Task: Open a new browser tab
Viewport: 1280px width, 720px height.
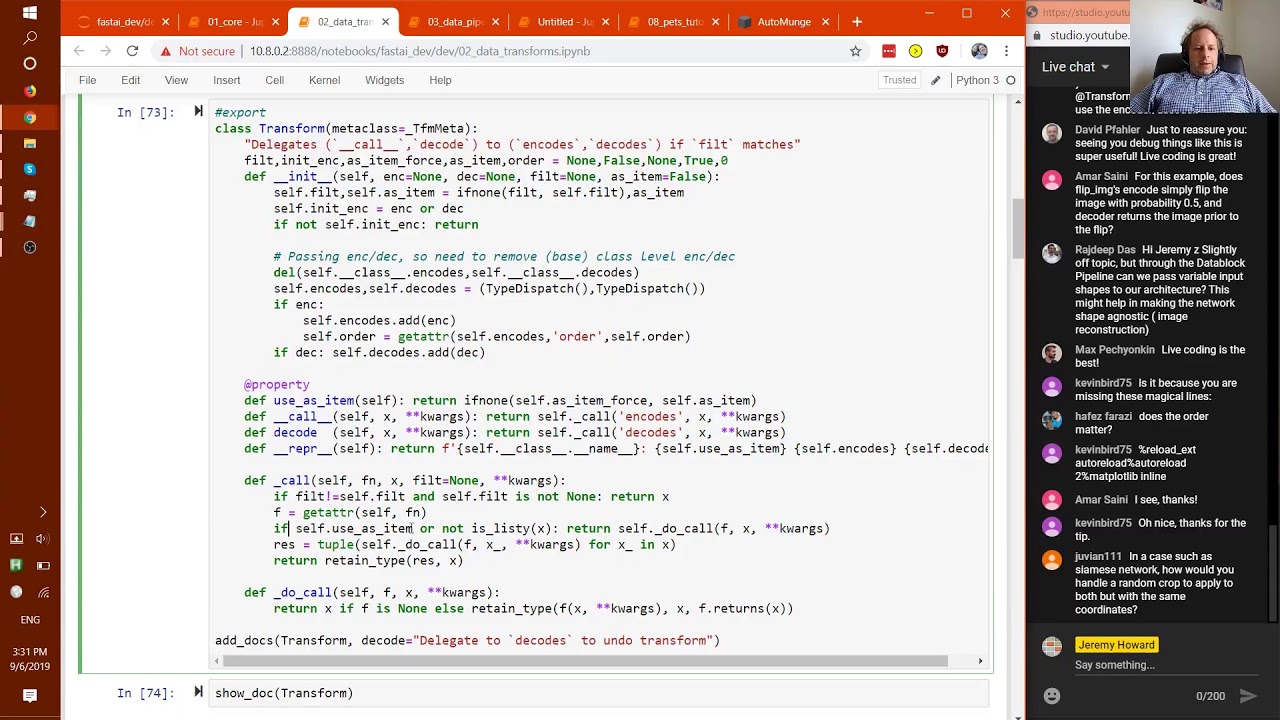Action: [x=856, y=21]
